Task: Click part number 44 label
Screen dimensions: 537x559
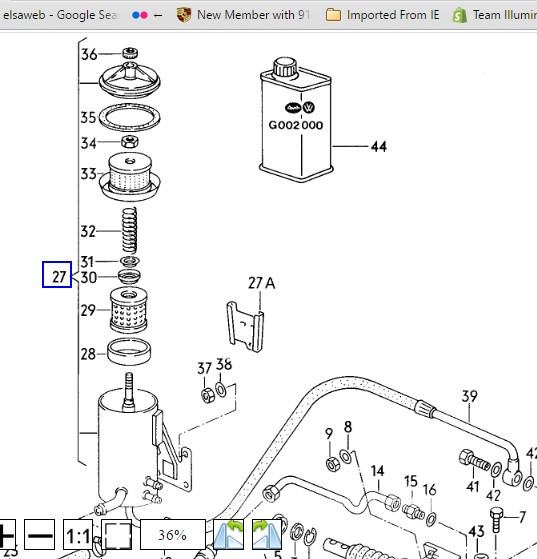Action: (x=379, y=147)
